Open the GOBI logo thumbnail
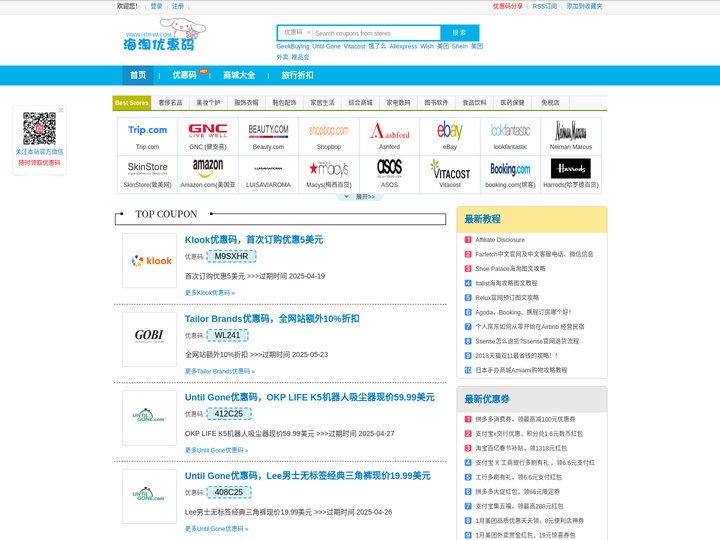The width and height of the screenshot is (720, 540). coord(150,339)
